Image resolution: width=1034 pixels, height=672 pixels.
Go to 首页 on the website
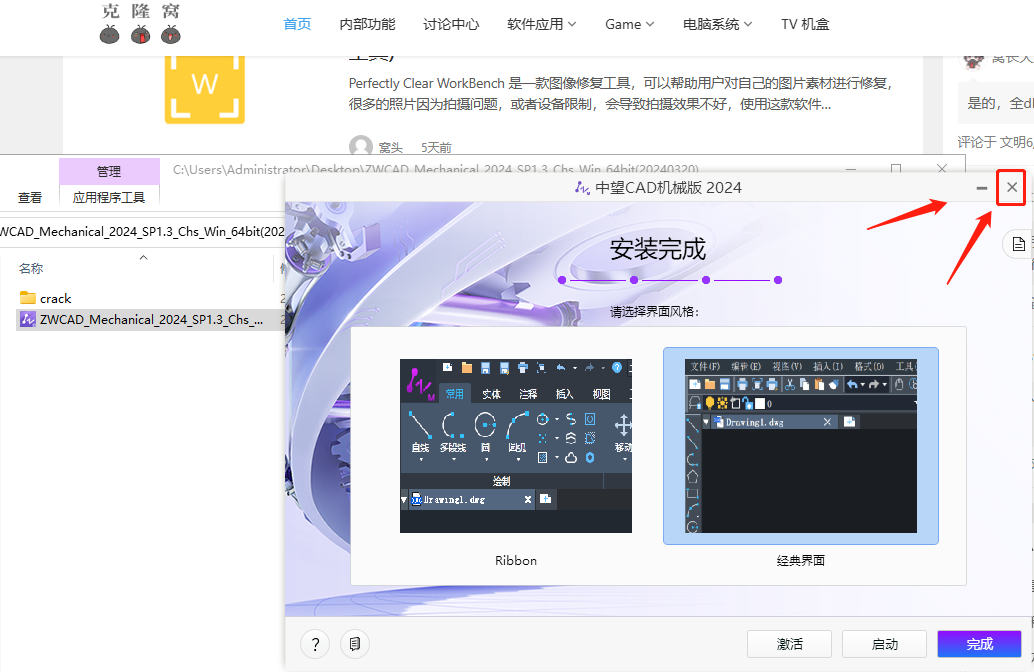[297, 24]
